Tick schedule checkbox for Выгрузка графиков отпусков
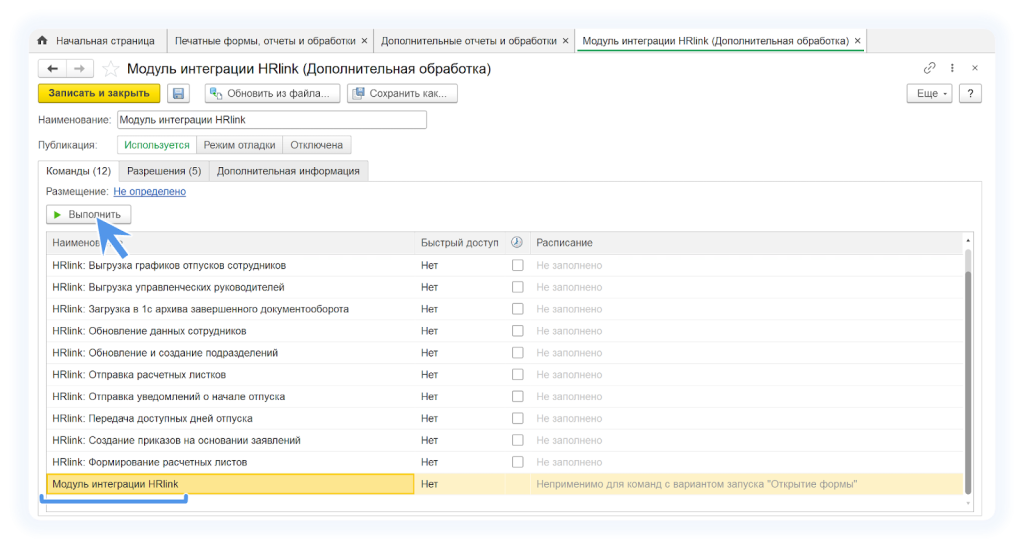The width and height of the screenshot is (1024, 549). [517, 265]
